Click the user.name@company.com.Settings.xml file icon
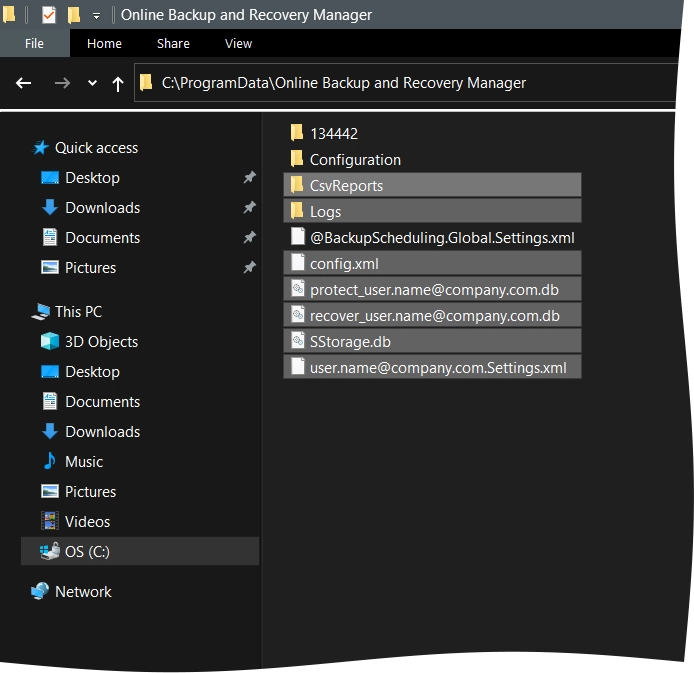Screen dimensions: 694x673 click(x=297, y=366)
